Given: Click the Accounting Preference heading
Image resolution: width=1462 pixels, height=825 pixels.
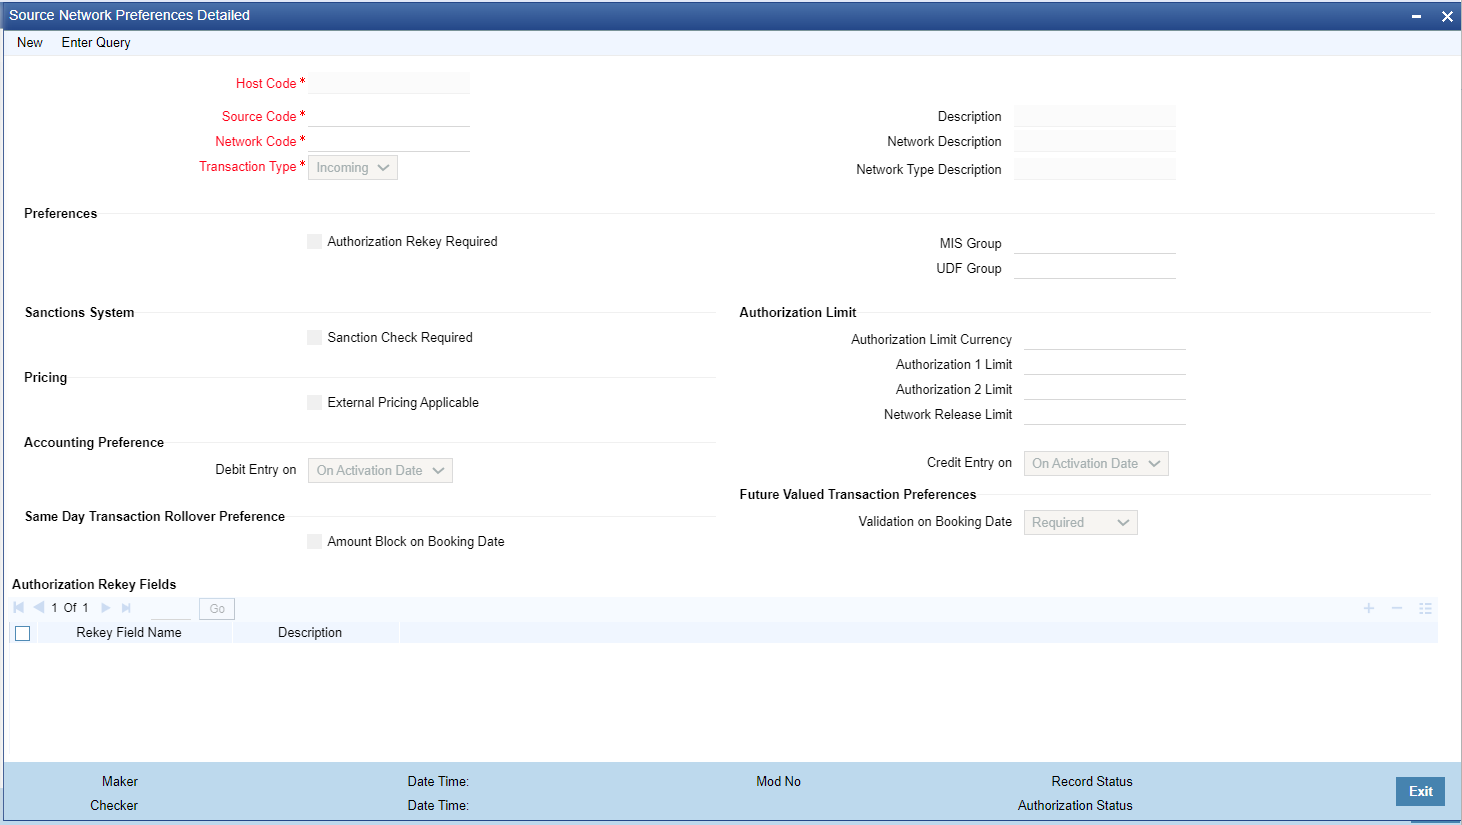Looking at the screenshot, I should 94,443.
